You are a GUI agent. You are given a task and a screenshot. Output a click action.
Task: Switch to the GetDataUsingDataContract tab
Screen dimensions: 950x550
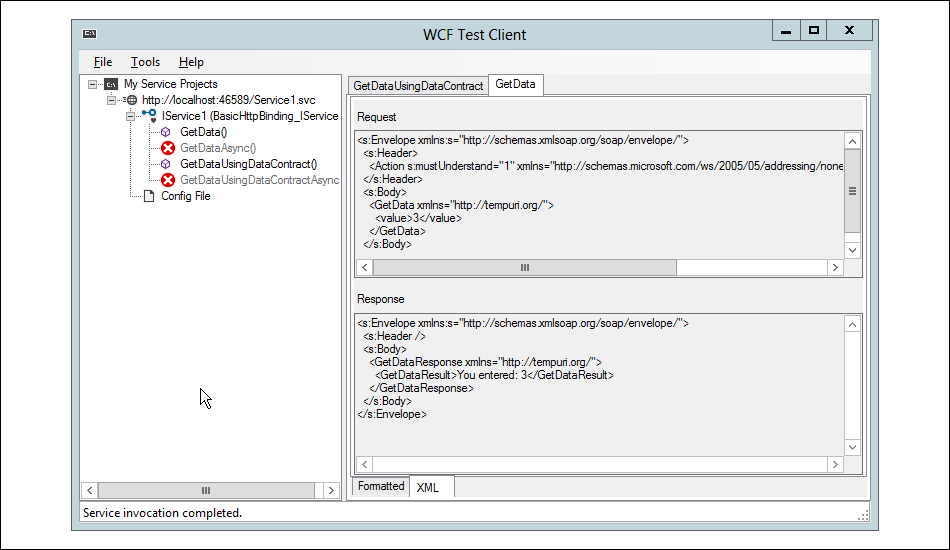coord(418,86)
